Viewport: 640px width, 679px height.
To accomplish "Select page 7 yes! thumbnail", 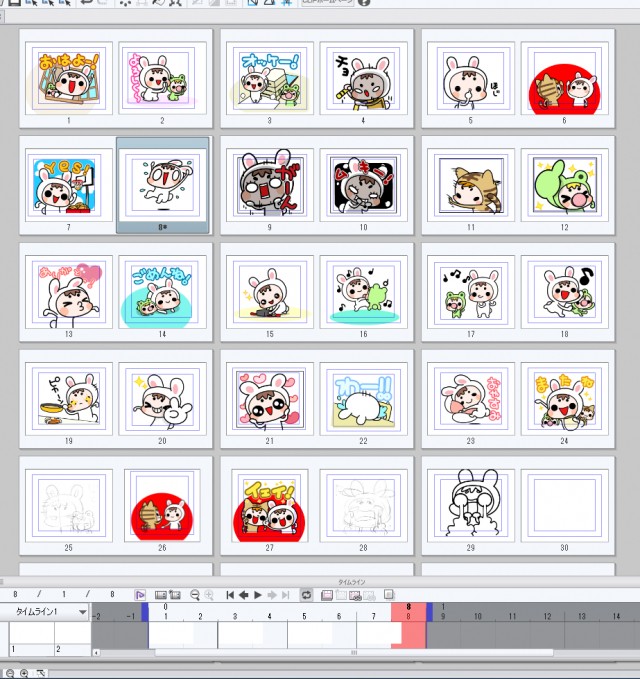I will tap(69, 185).
